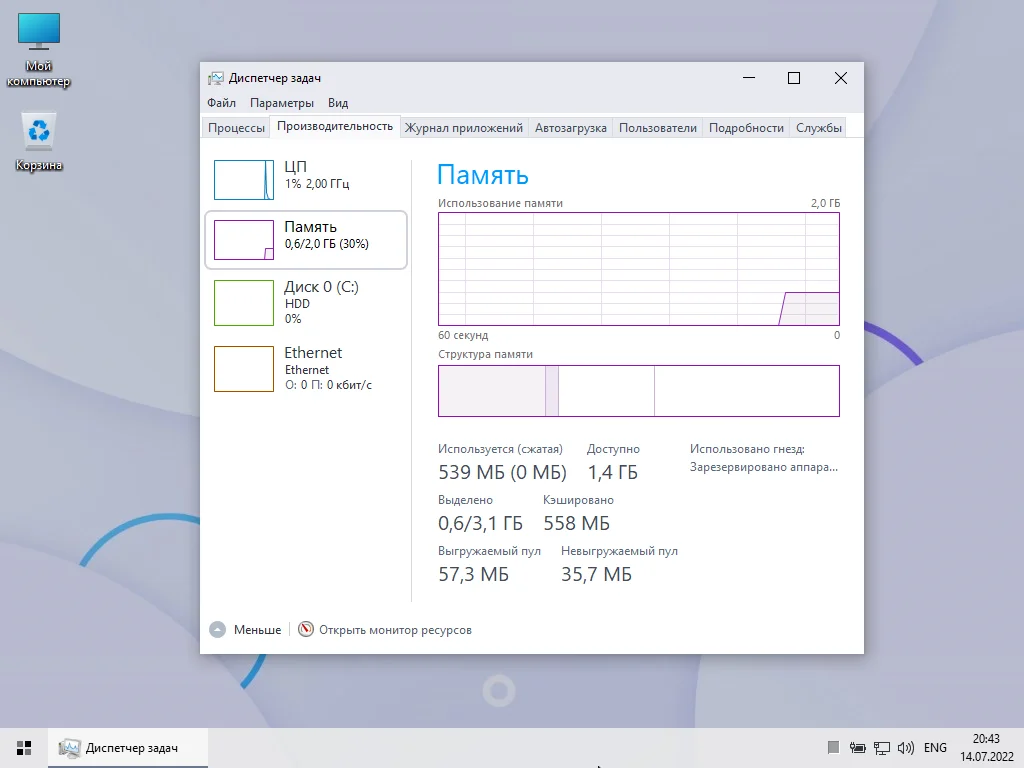Open the Параметры menu

[281, 103]
